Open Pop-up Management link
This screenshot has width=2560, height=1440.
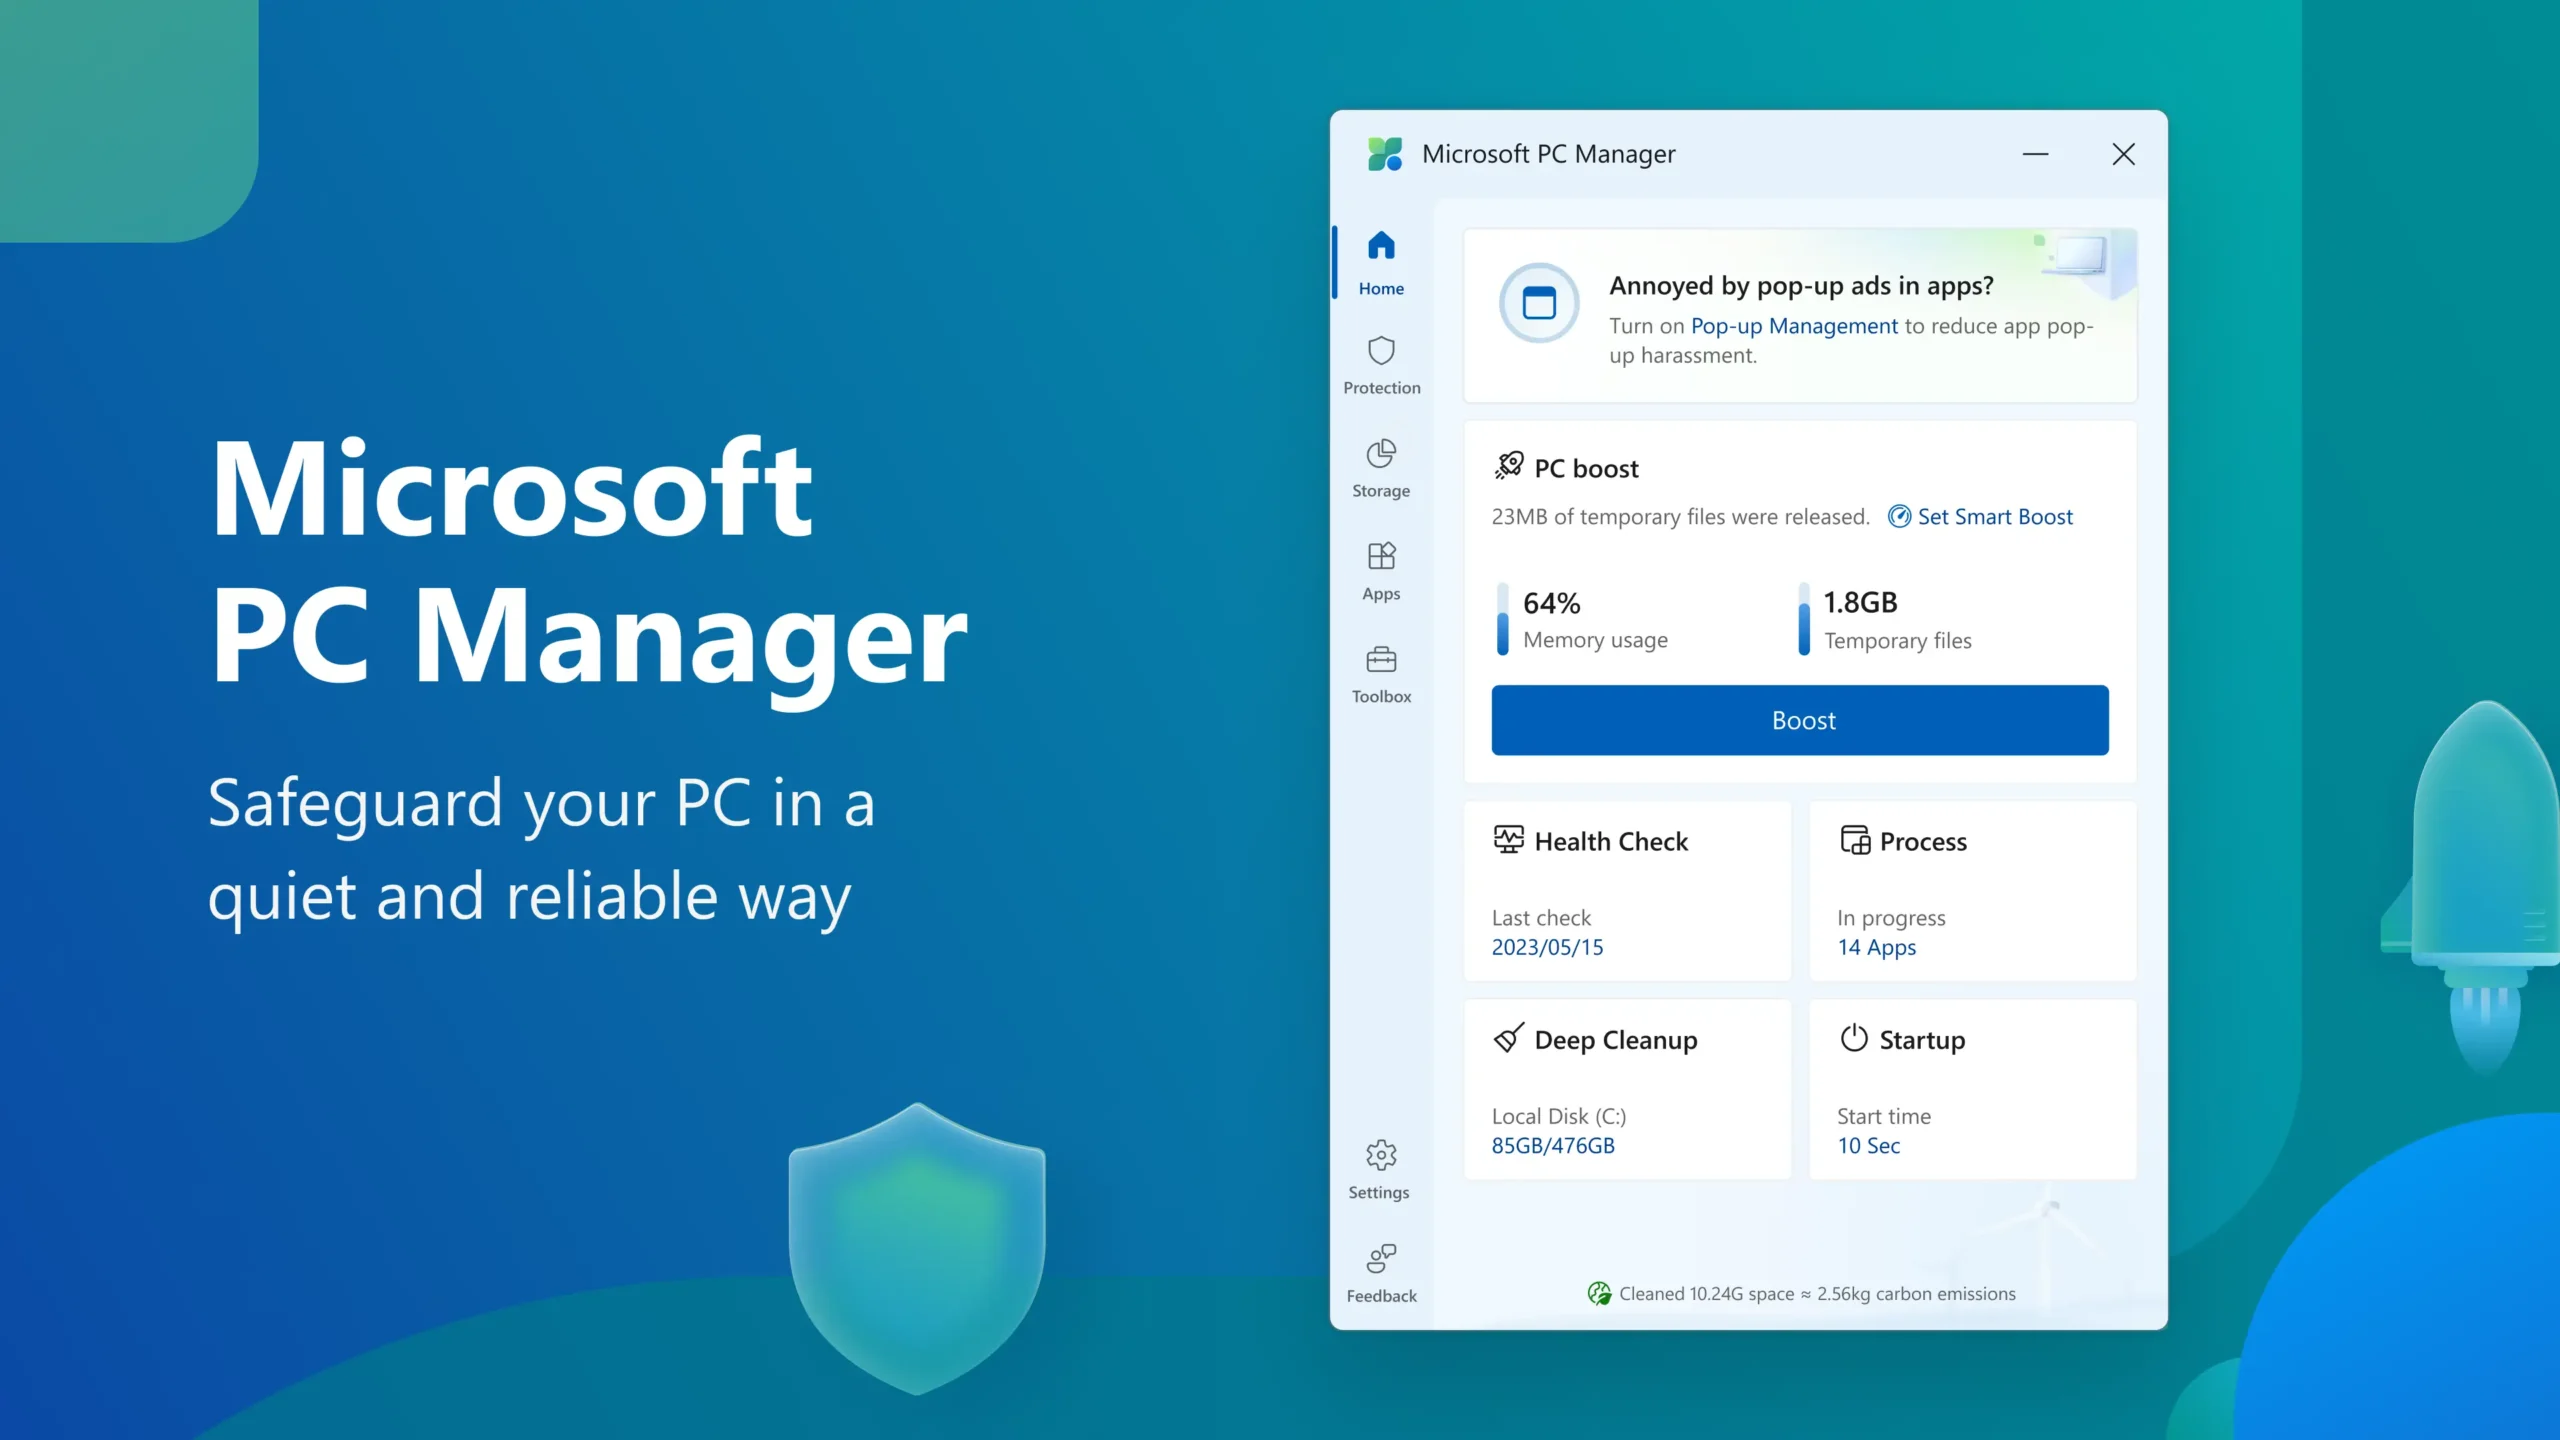1793,326
